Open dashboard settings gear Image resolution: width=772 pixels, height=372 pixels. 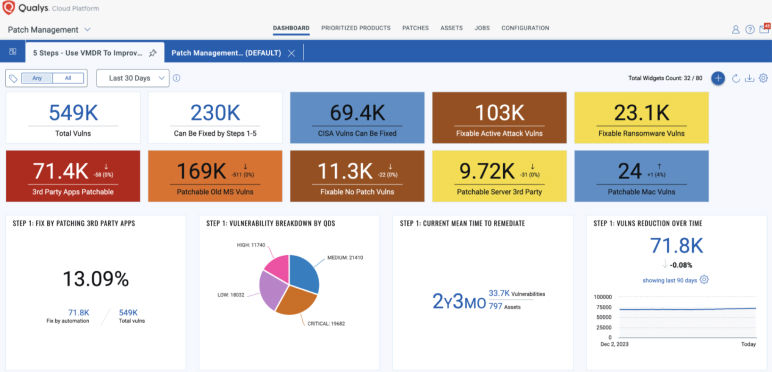[x=764, y=78]
